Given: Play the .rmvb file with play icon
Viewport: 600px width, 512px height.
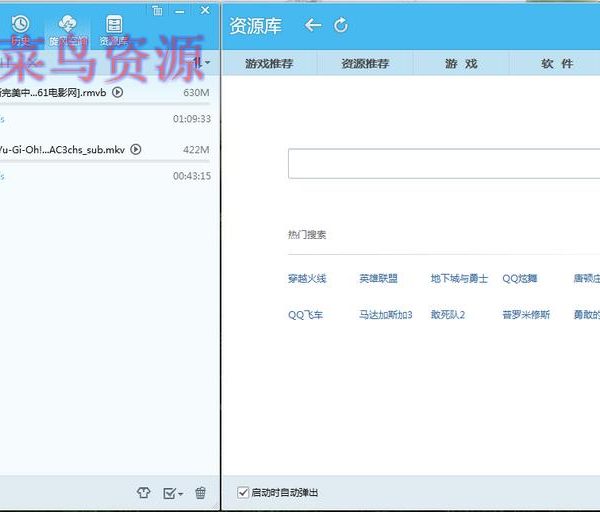Looking at the screenshot, I should [x=118, y=93].
